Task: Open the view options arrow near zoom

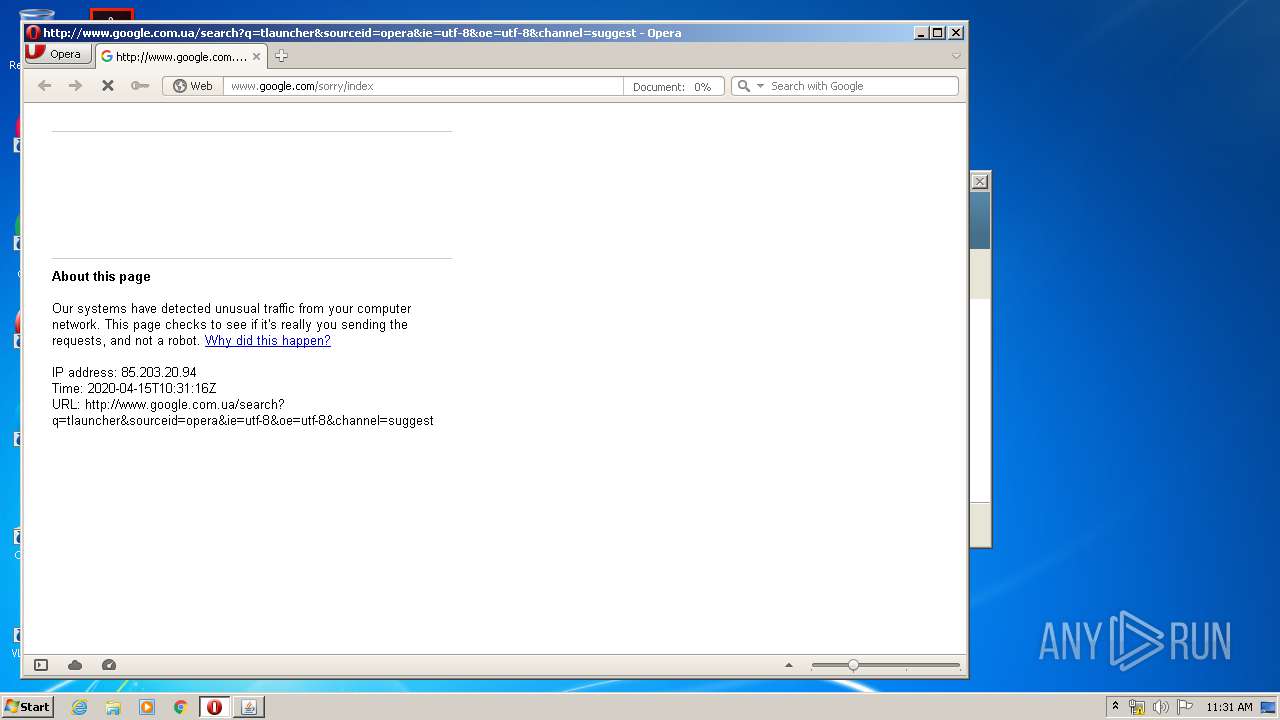Action: coord(789,665)
